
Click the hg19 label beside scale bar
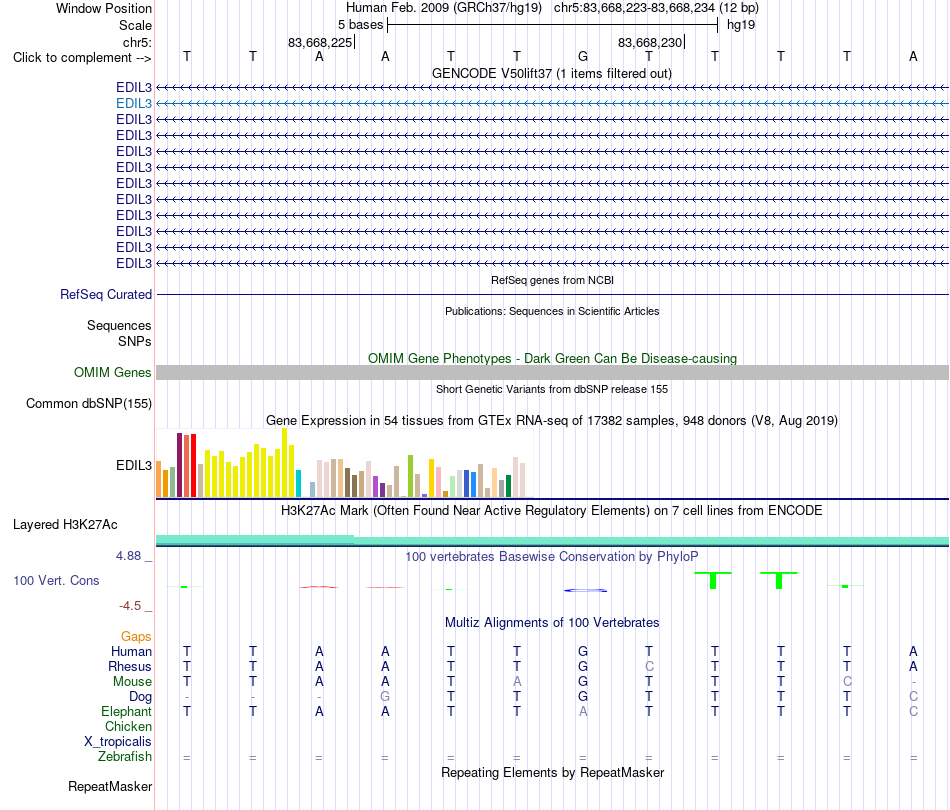tap(741, 25)
